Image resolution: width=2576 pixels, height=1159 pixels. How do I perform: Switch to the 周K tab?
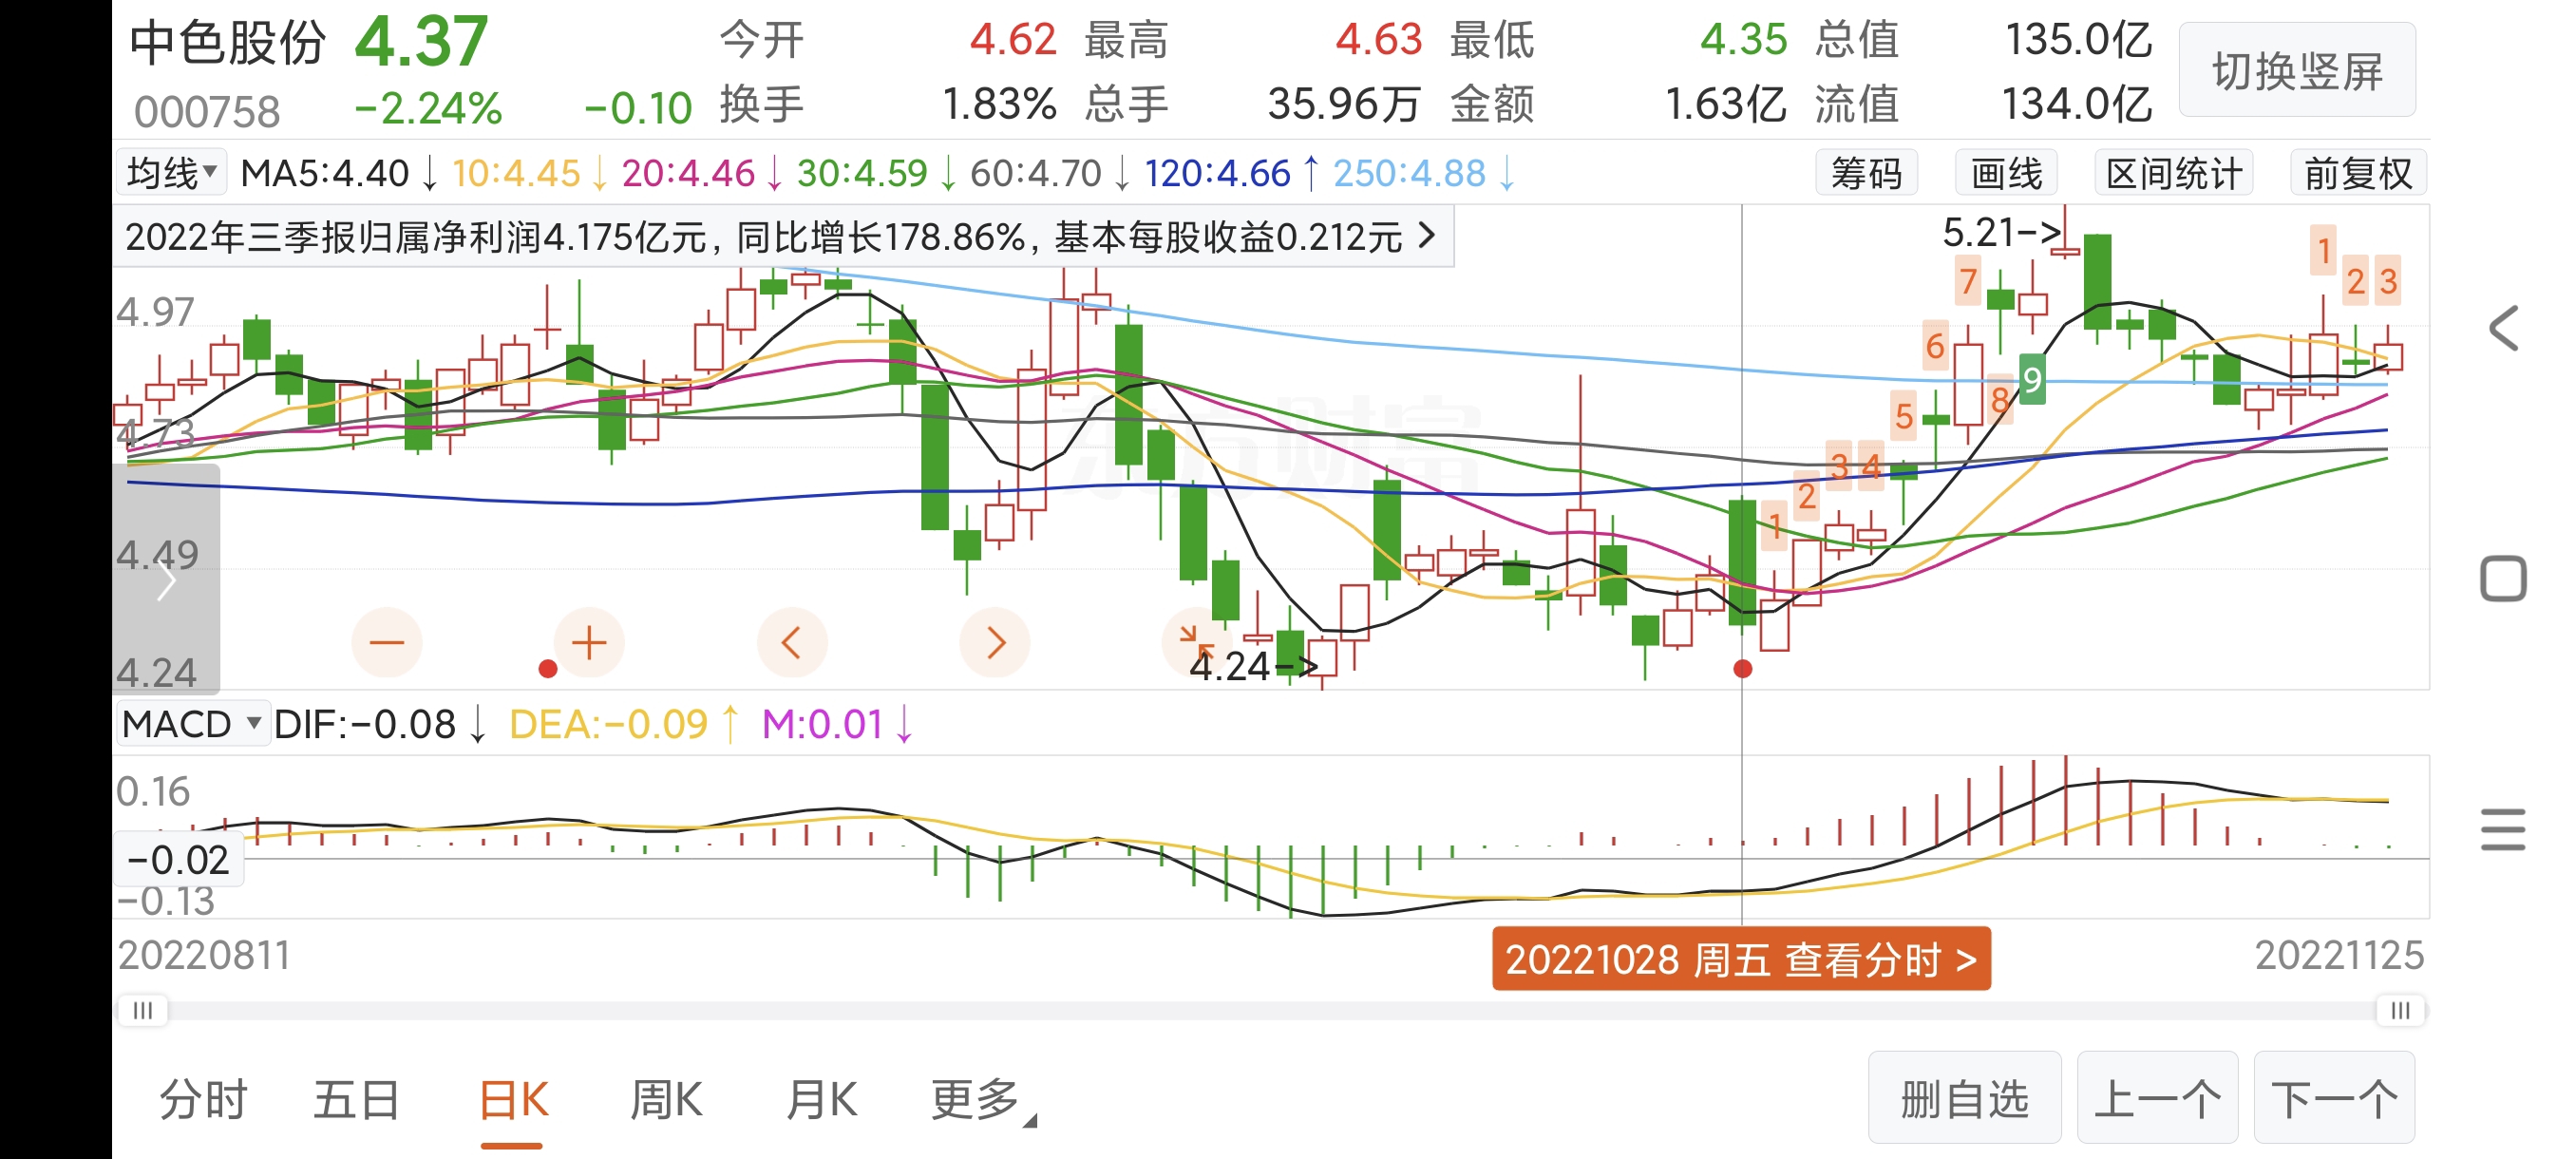click(x=666, y=1100)
